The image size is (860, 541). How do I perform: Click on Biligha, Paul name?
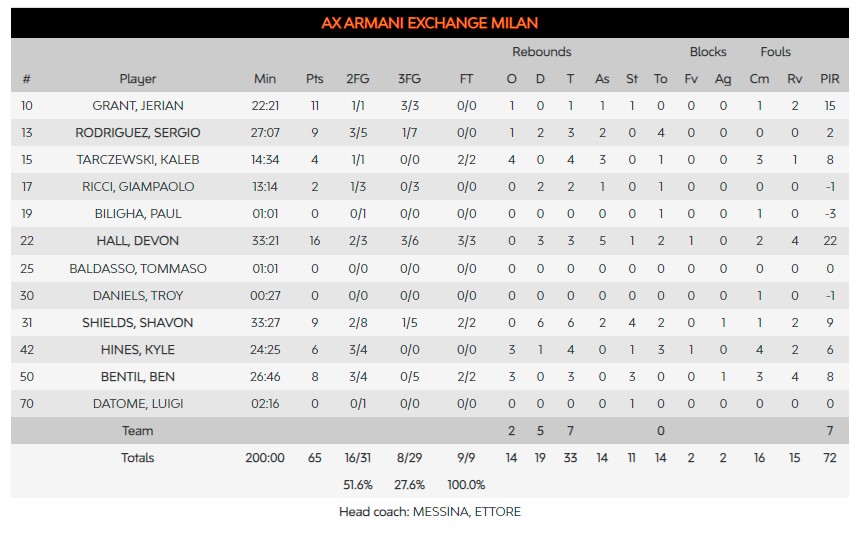coord(138,213)
